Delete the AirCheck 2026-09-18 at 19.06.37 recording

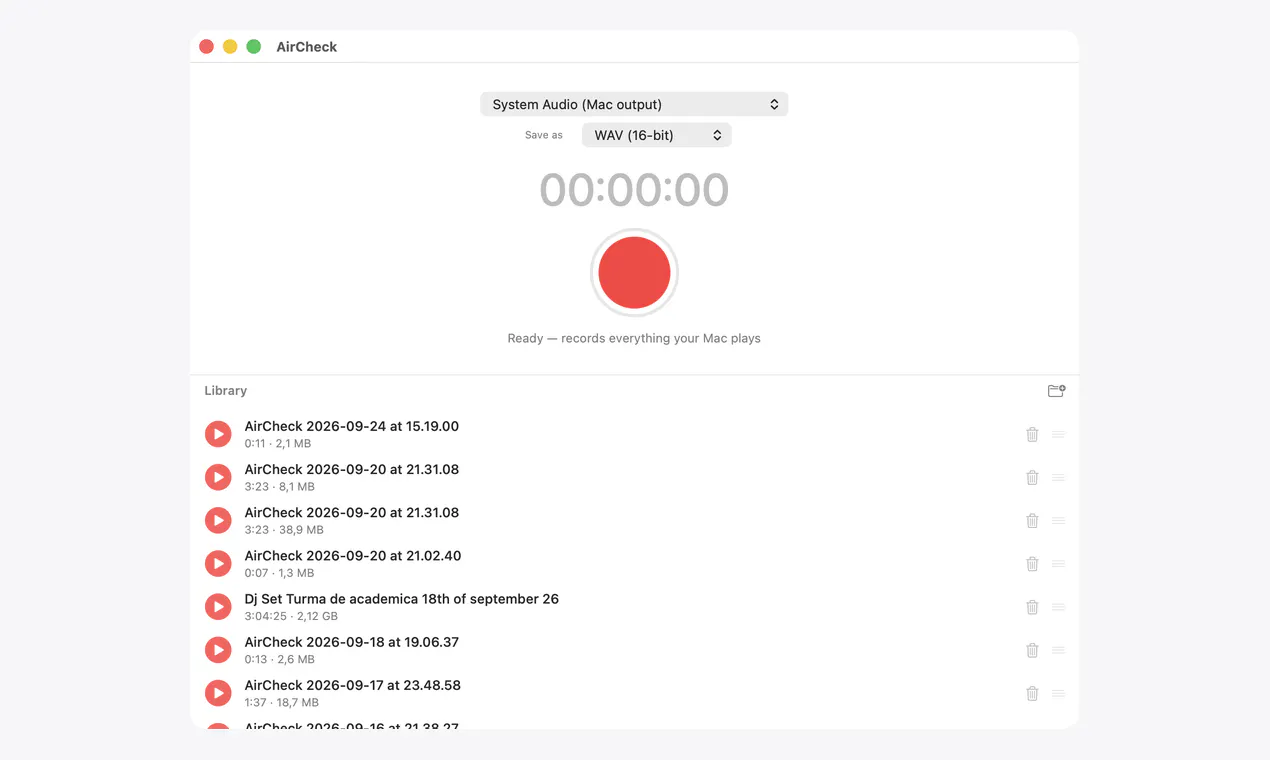click(1032, 650)
